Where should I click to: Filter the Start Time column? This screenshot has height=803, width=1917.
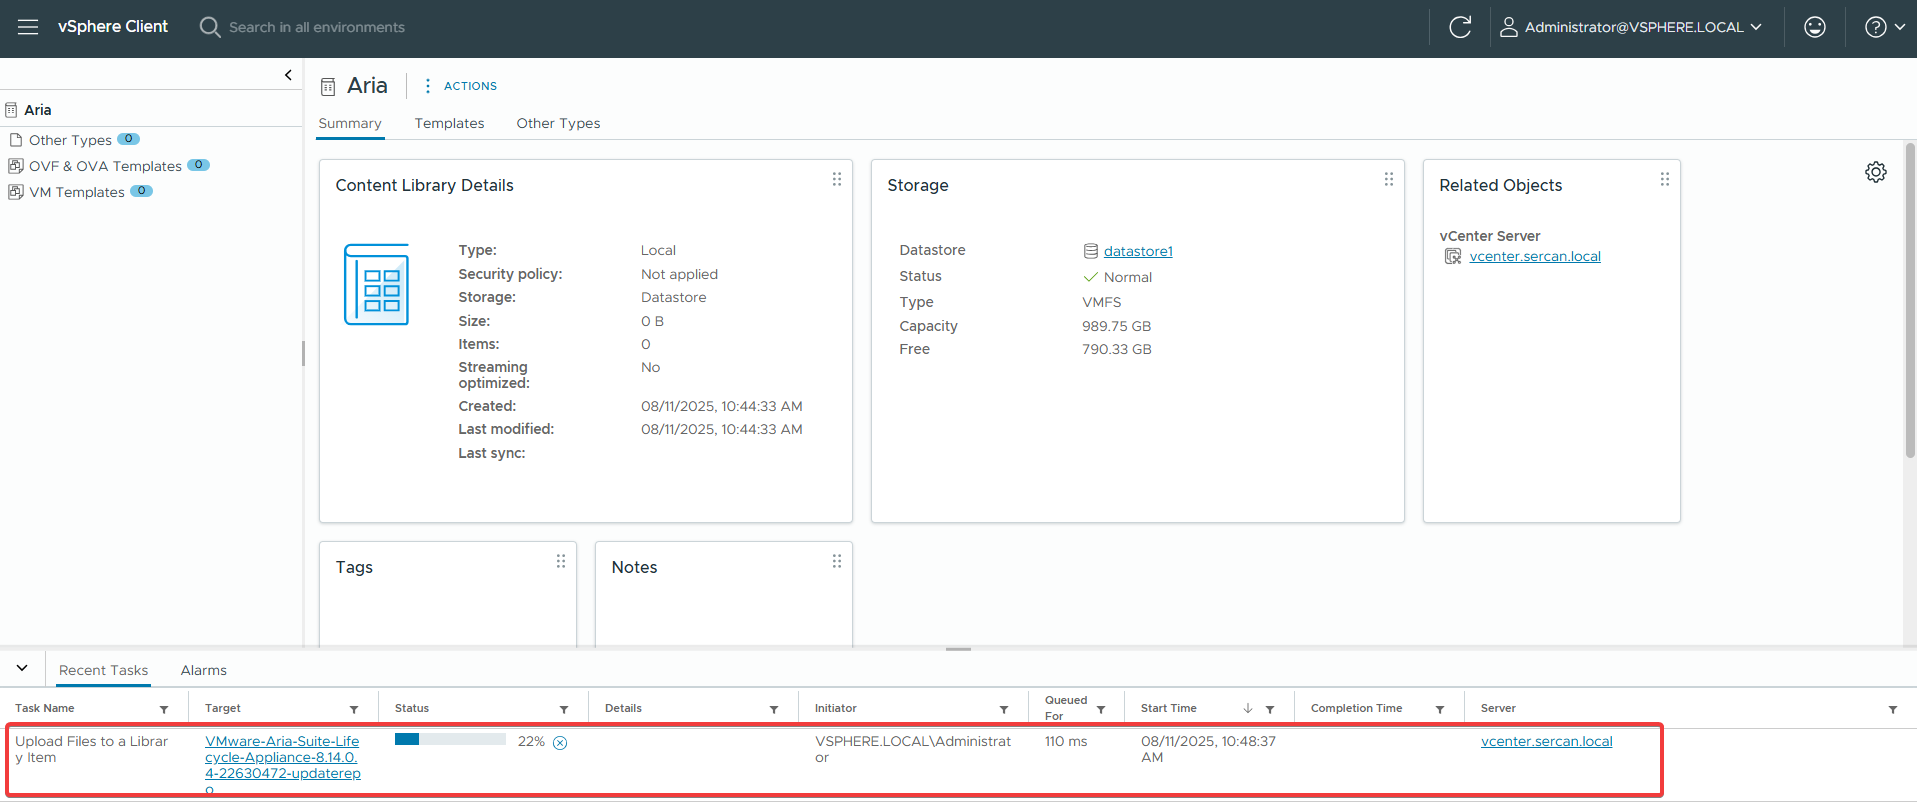[1270, 709]
